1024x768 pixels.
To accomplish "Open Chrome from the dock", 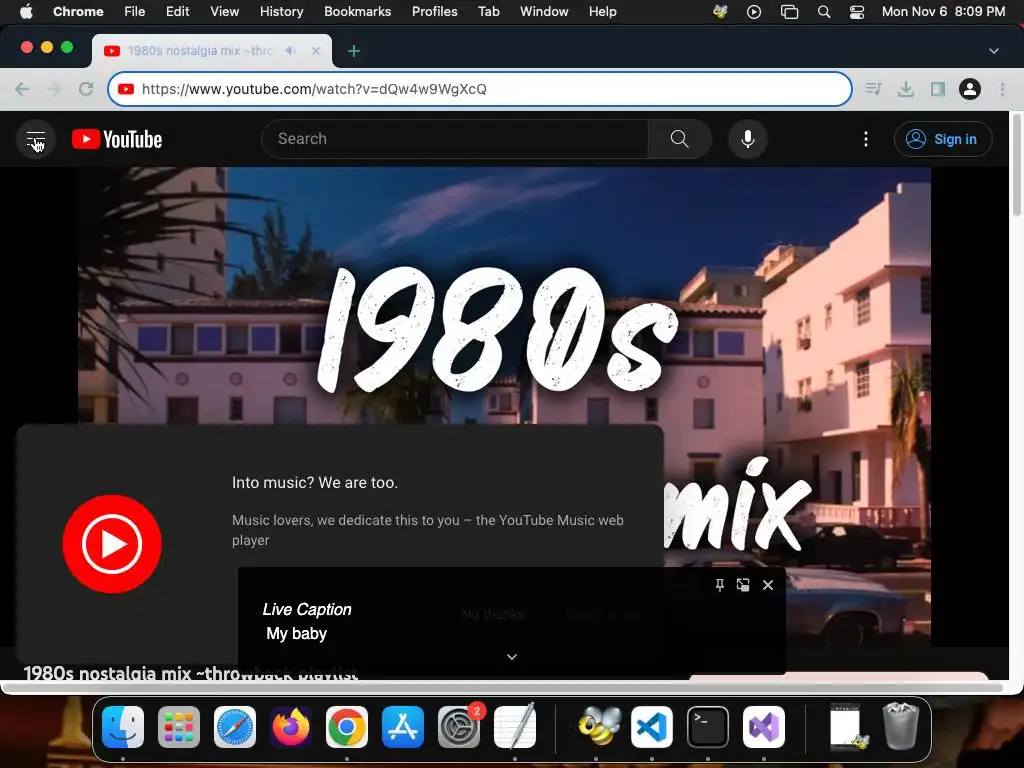I will 347,727.
